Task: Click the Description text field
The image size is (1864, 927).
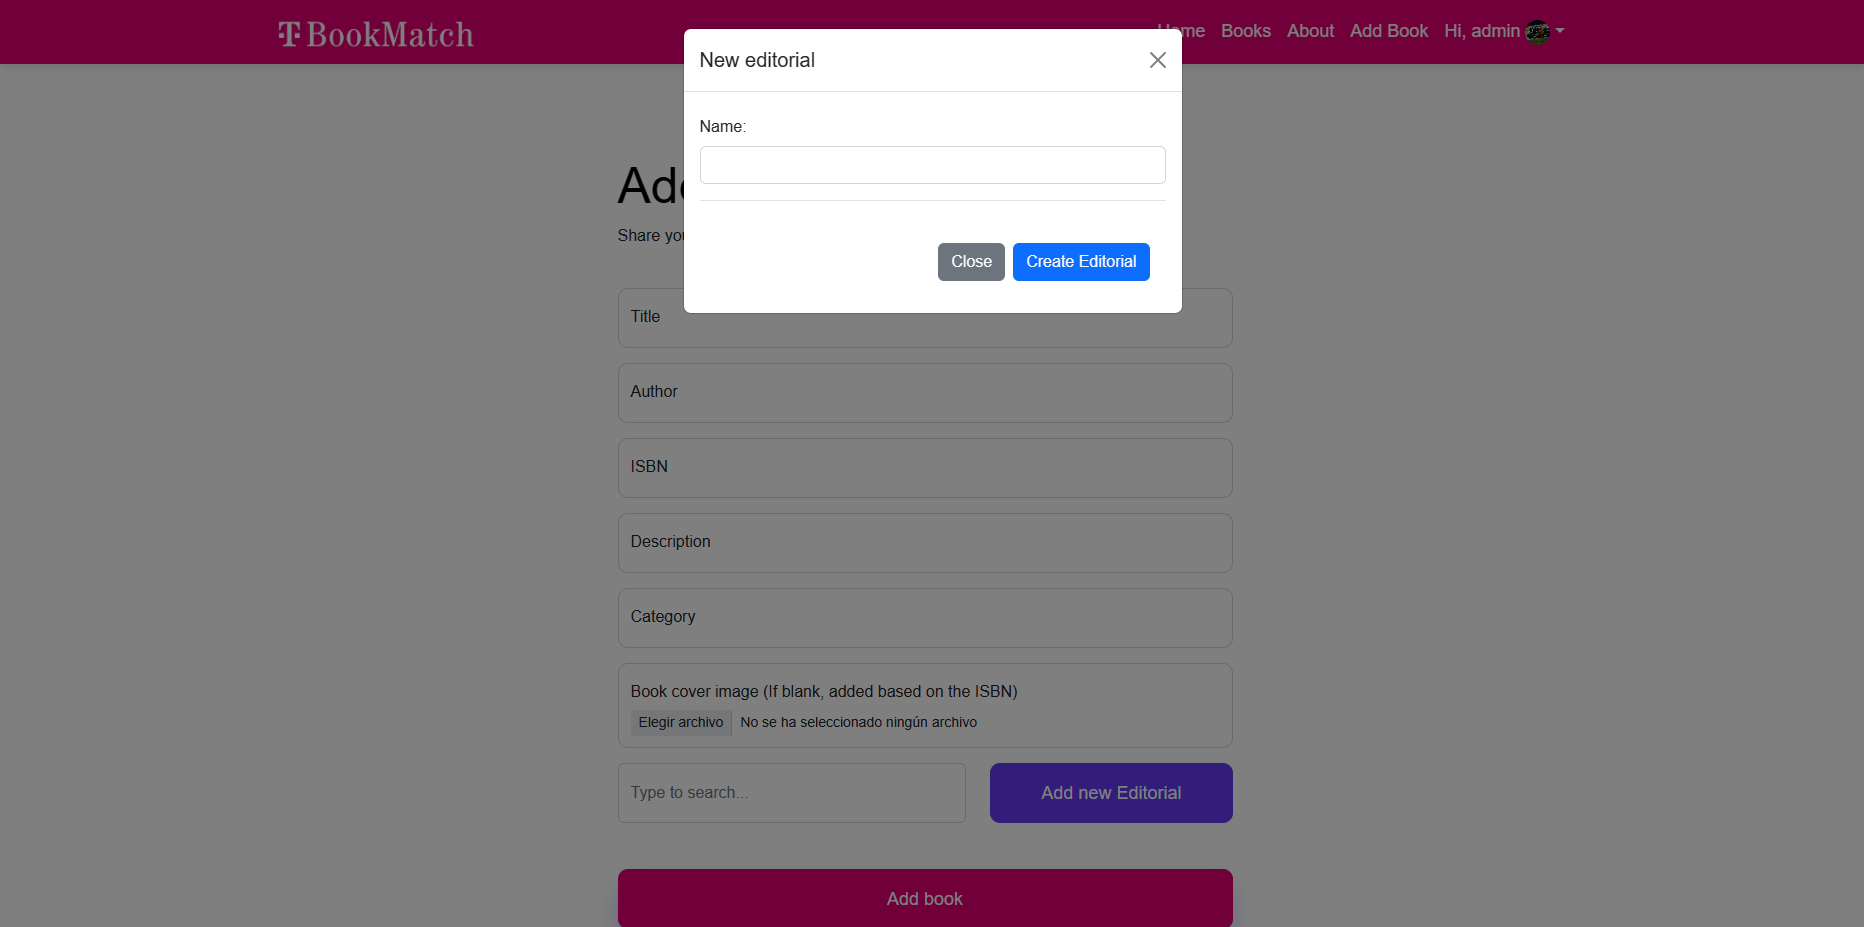Action: coord(924,542)
